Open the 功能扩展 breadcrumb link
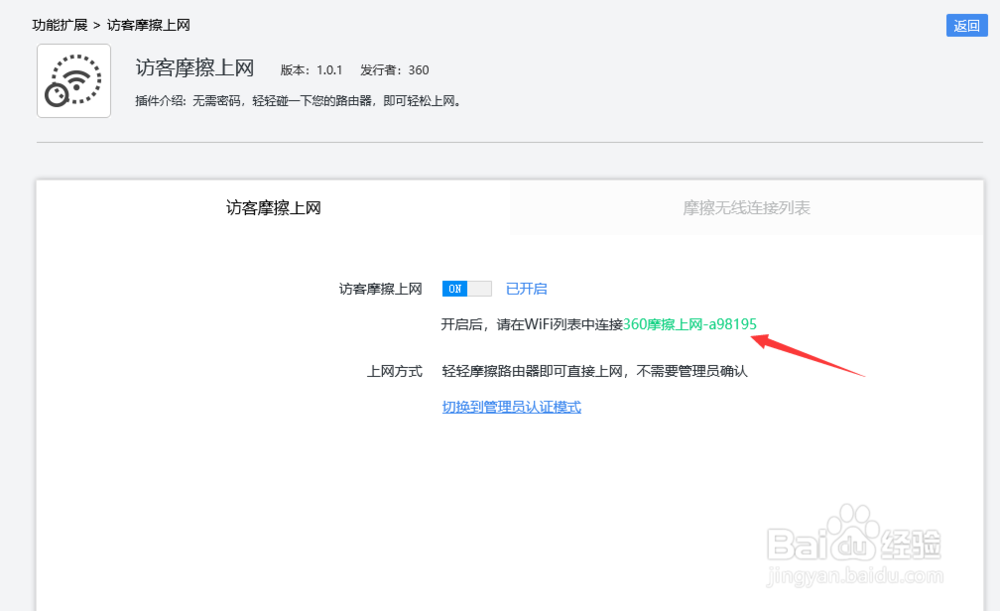 (60, 25)
